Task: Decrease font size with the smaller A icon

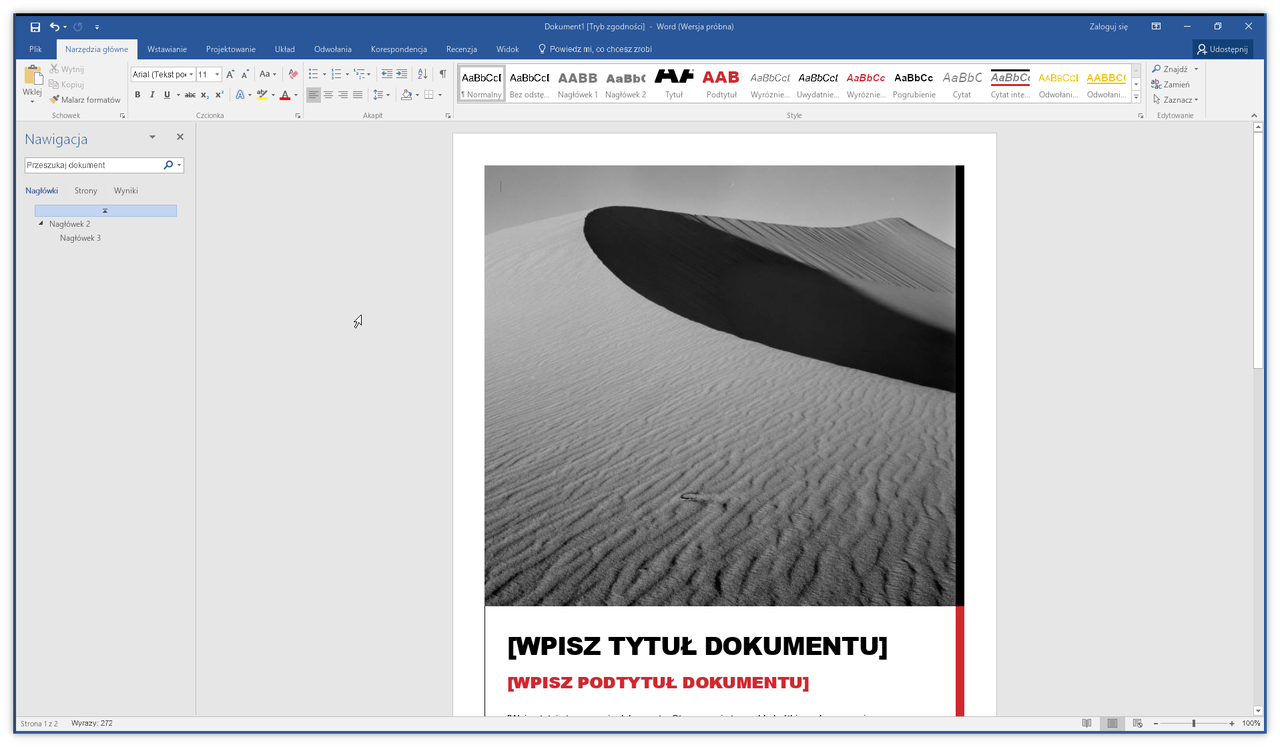Action: point(245,74)
